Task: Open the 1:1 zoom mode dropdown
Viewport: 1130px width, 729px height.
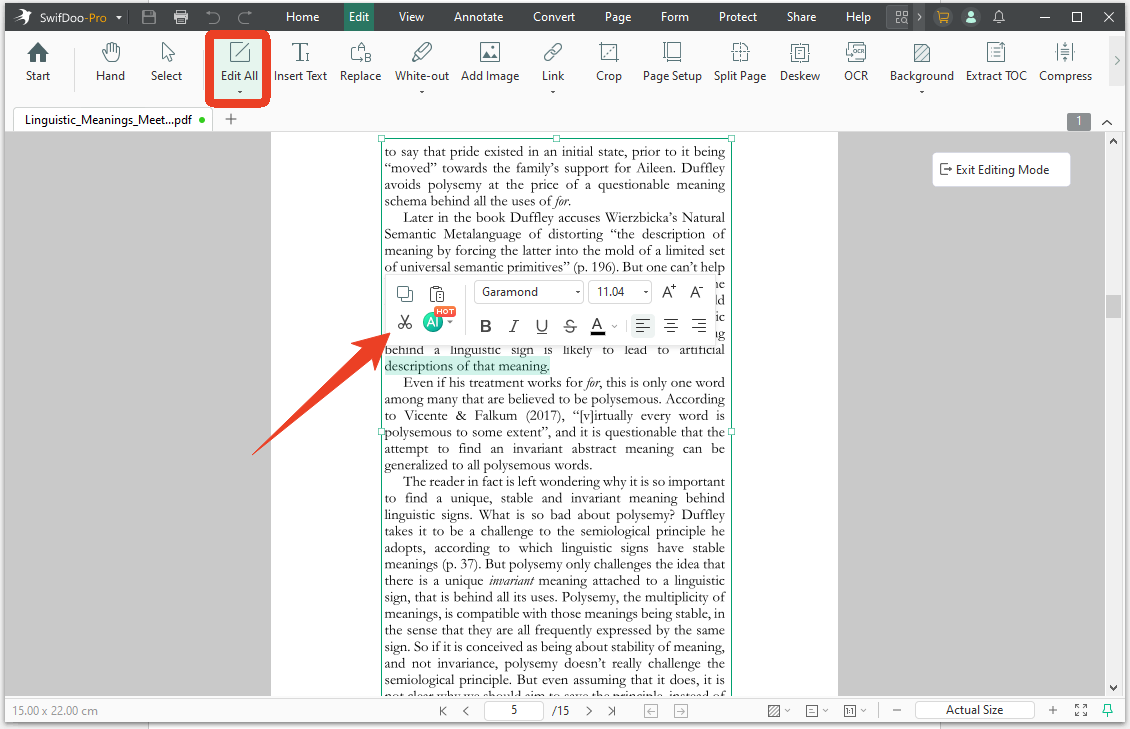Action: (855, 711)
